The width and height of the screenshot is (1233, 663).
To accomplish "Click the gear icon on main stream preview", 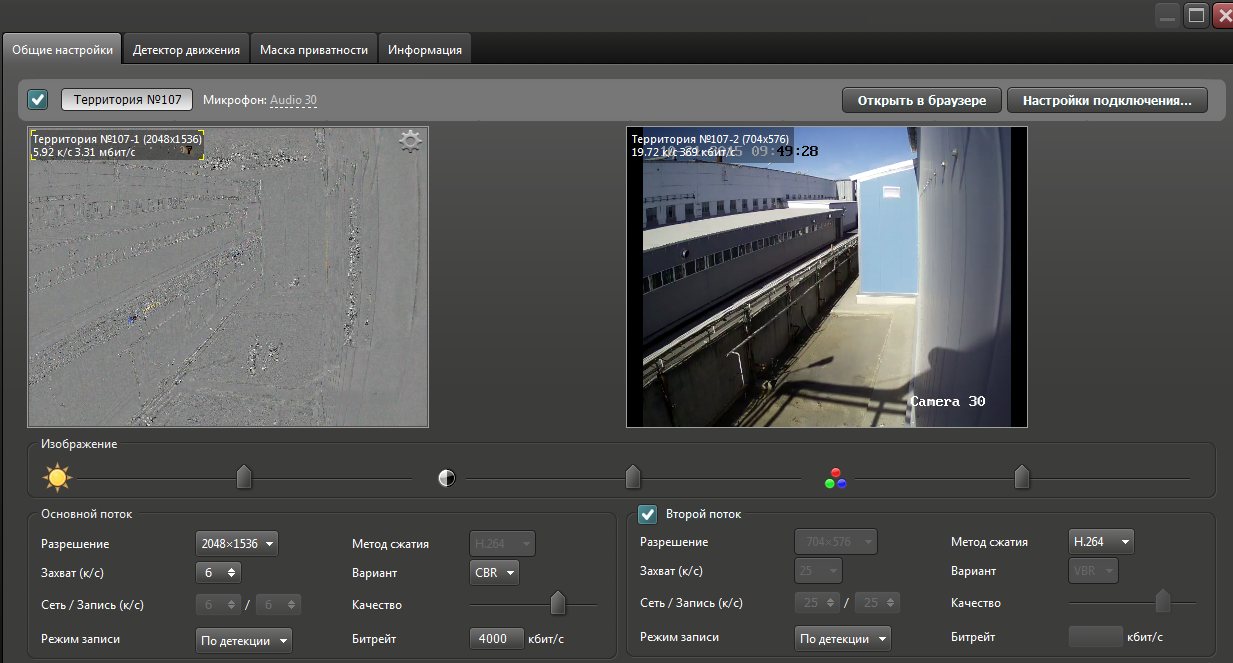I will tap(410, 142).
